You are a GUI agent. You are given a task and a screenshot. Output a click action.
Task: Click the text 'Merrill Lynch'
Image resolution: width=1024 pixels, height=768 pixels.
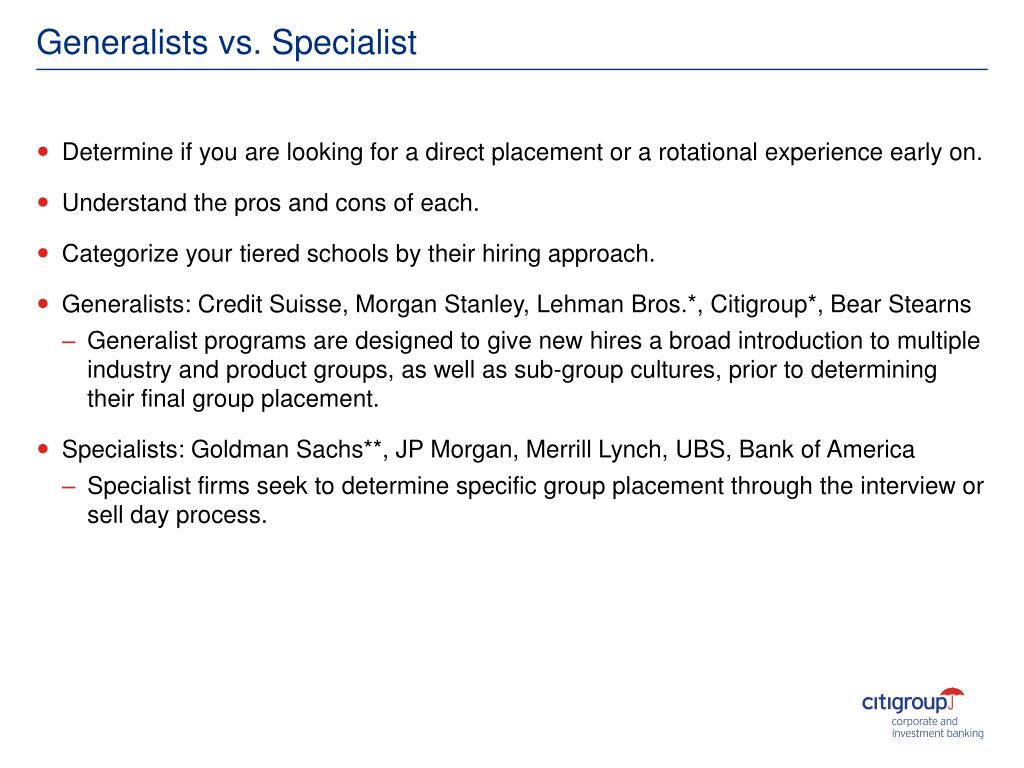click(x=594, y=449)
